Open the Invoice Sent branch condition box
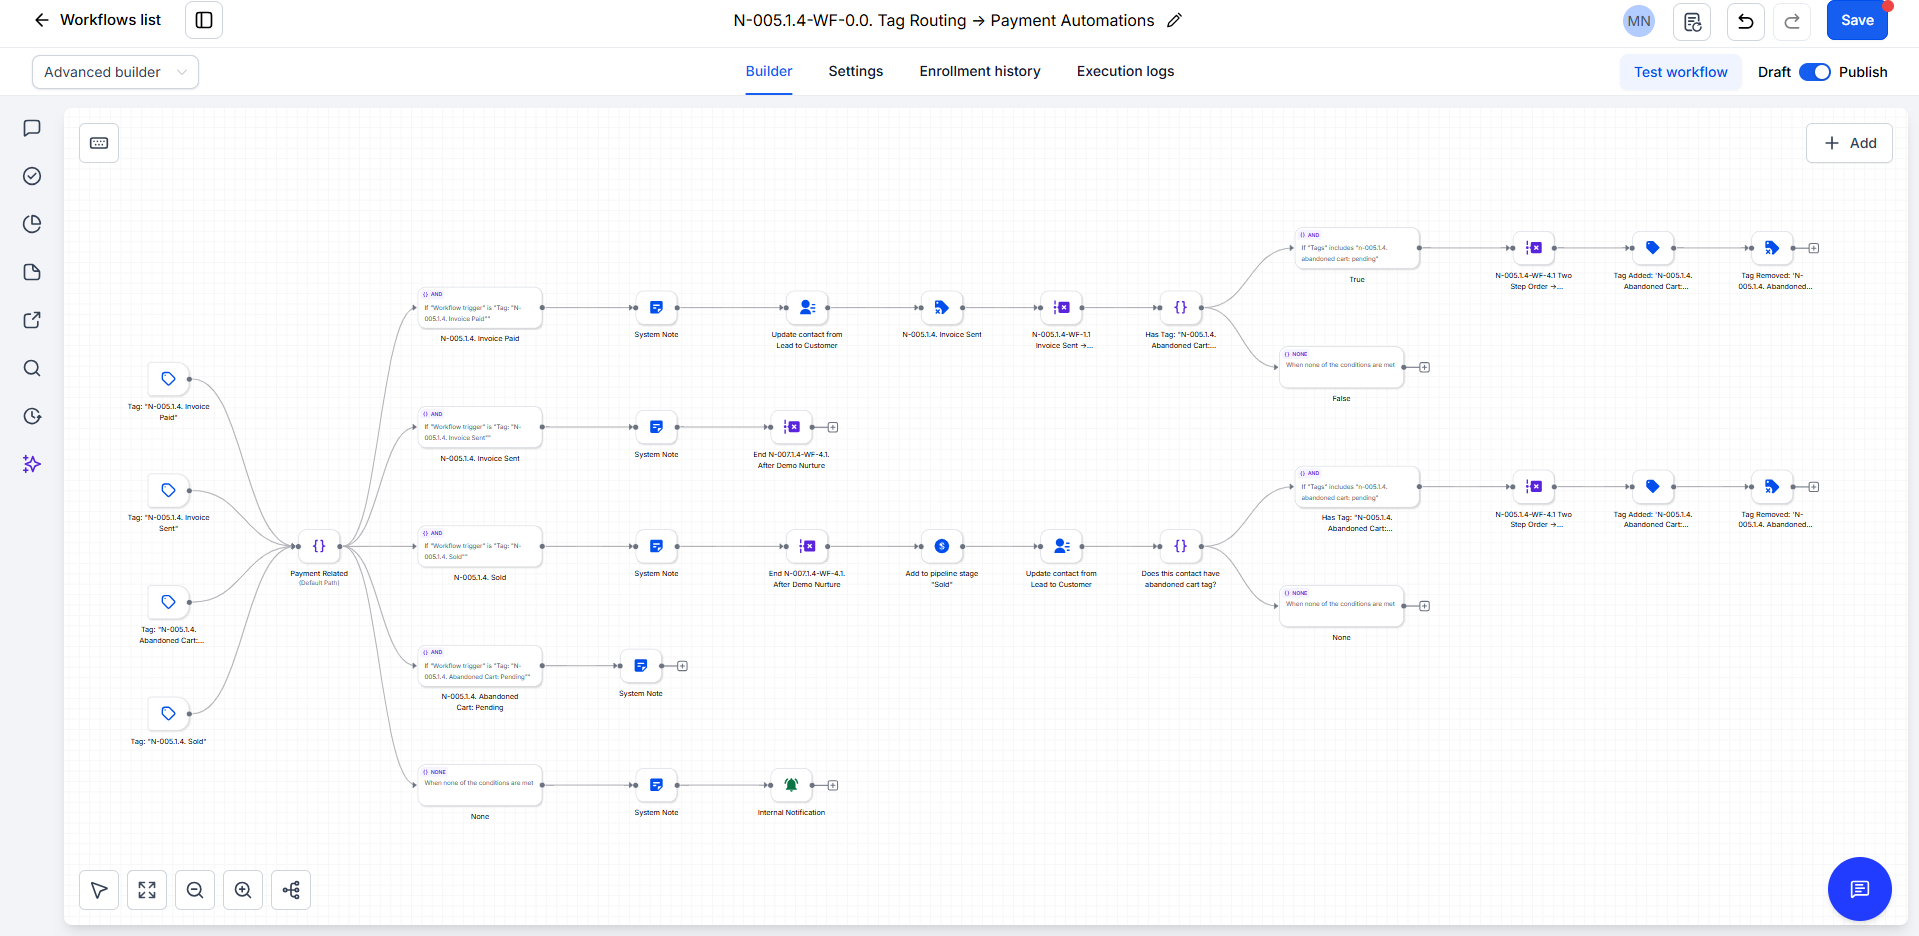 click(480, 427)
